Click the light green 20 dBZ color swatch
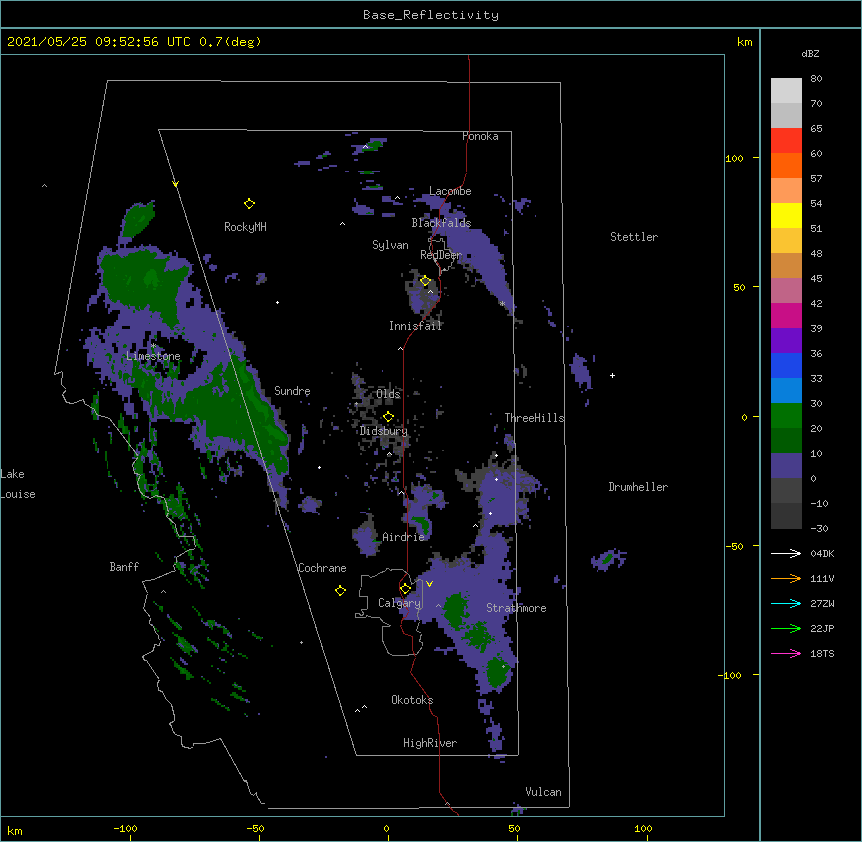The height and width of the screenshot is (842, 862). [x=786, y=416]
